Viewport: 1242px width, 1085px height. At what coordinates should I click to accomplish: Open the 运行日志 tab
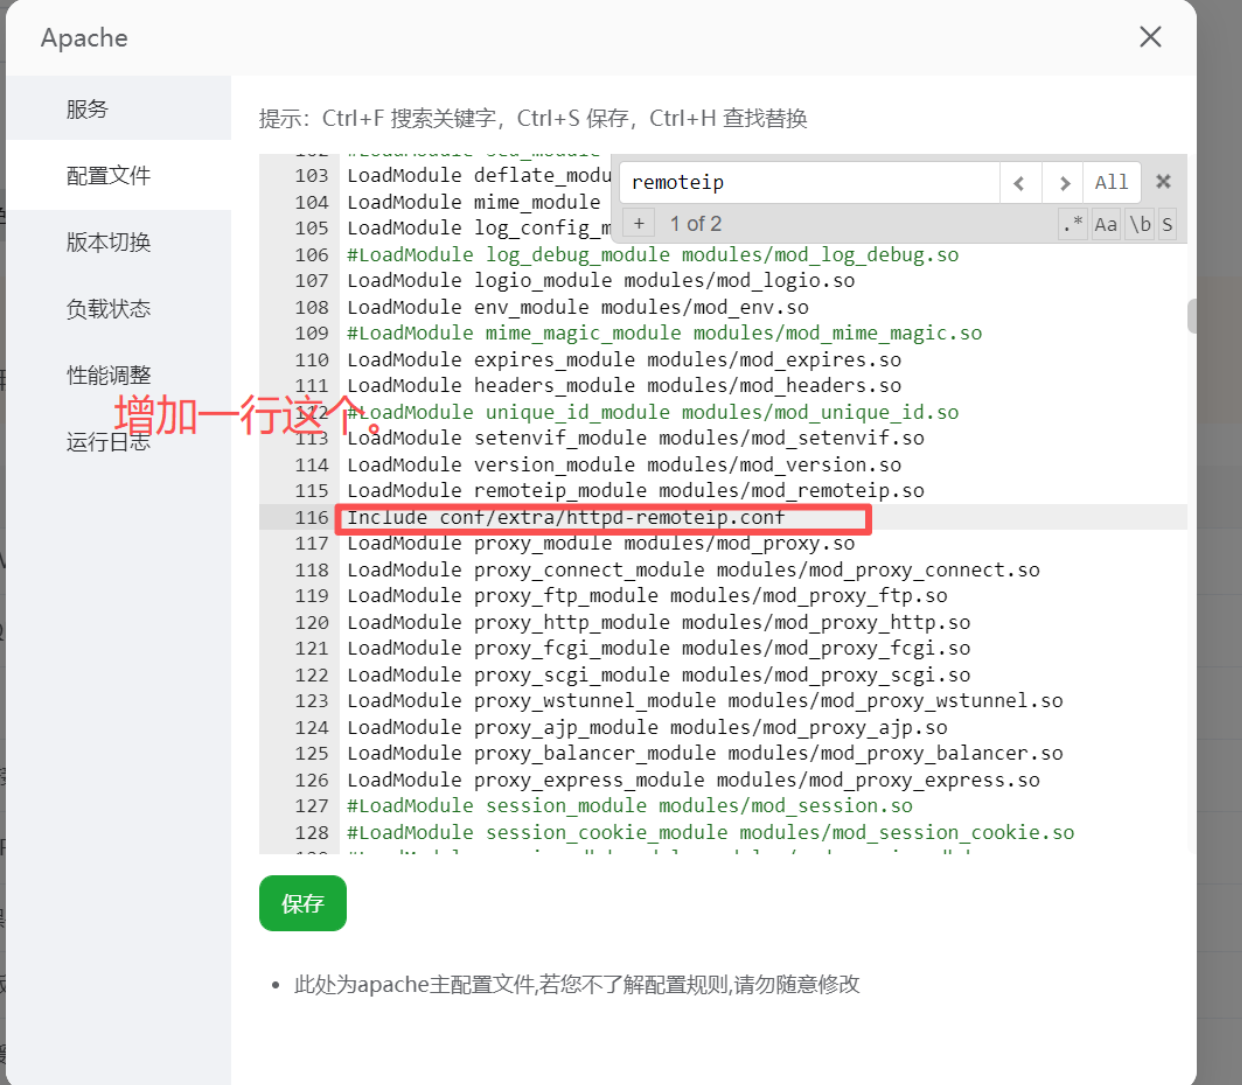(x=118, y=442)
